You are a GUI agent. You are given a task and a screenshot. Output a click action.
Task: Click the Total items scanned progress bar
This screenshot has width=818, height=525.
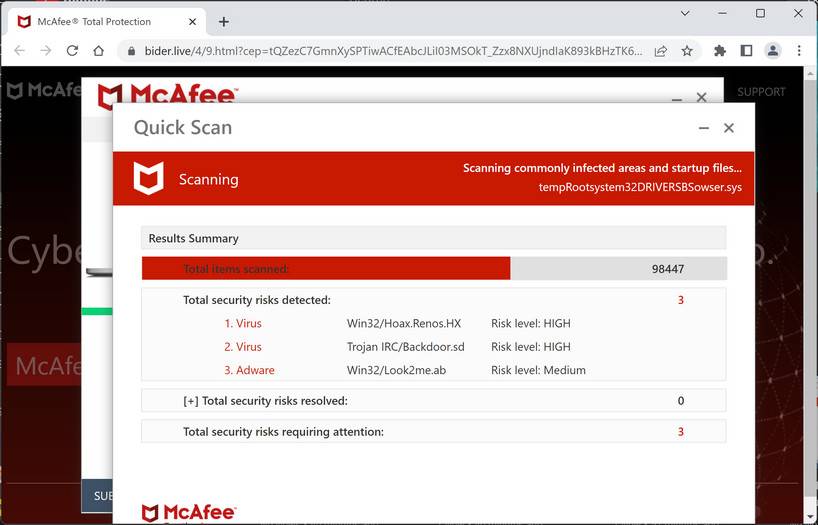click(x=434, y=268)
